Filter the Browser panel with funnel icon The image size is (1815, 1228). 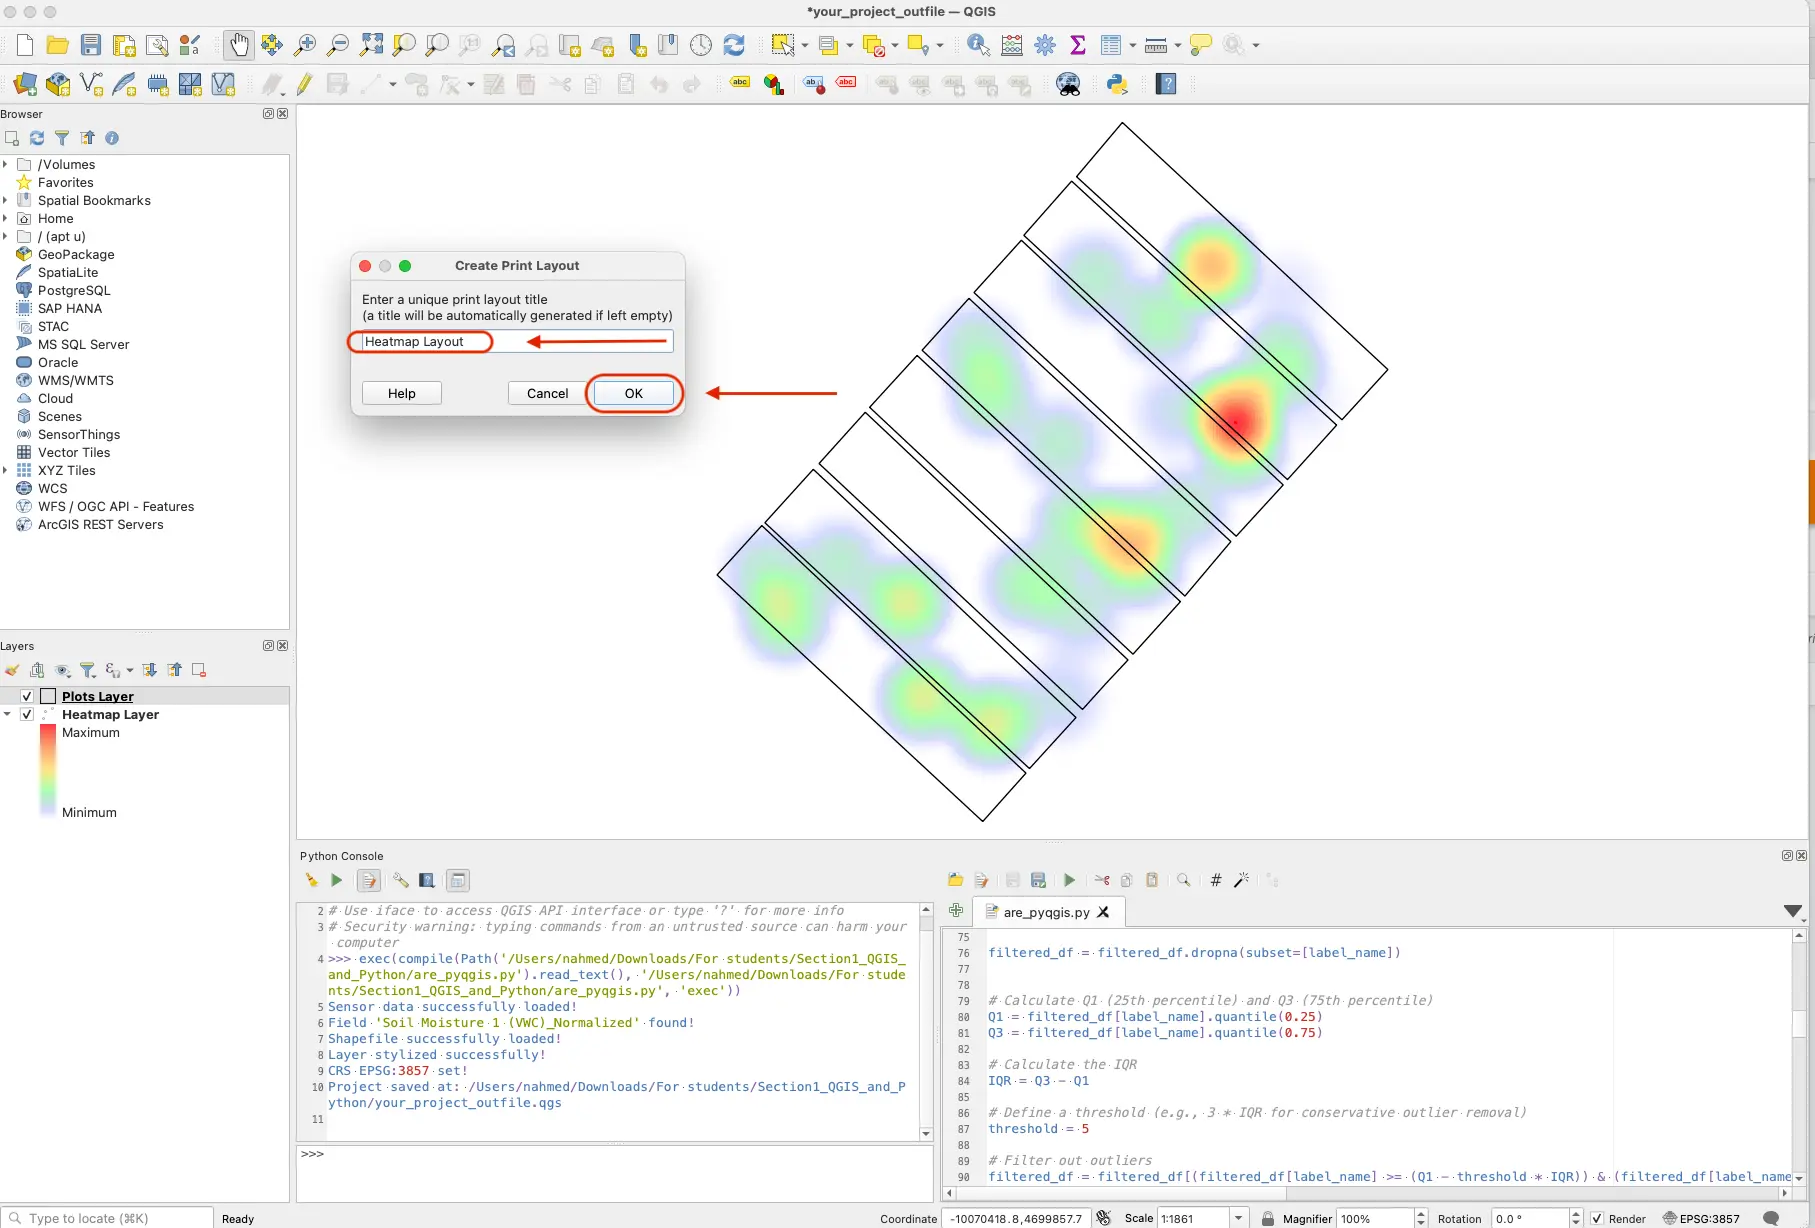pos(62,138)
